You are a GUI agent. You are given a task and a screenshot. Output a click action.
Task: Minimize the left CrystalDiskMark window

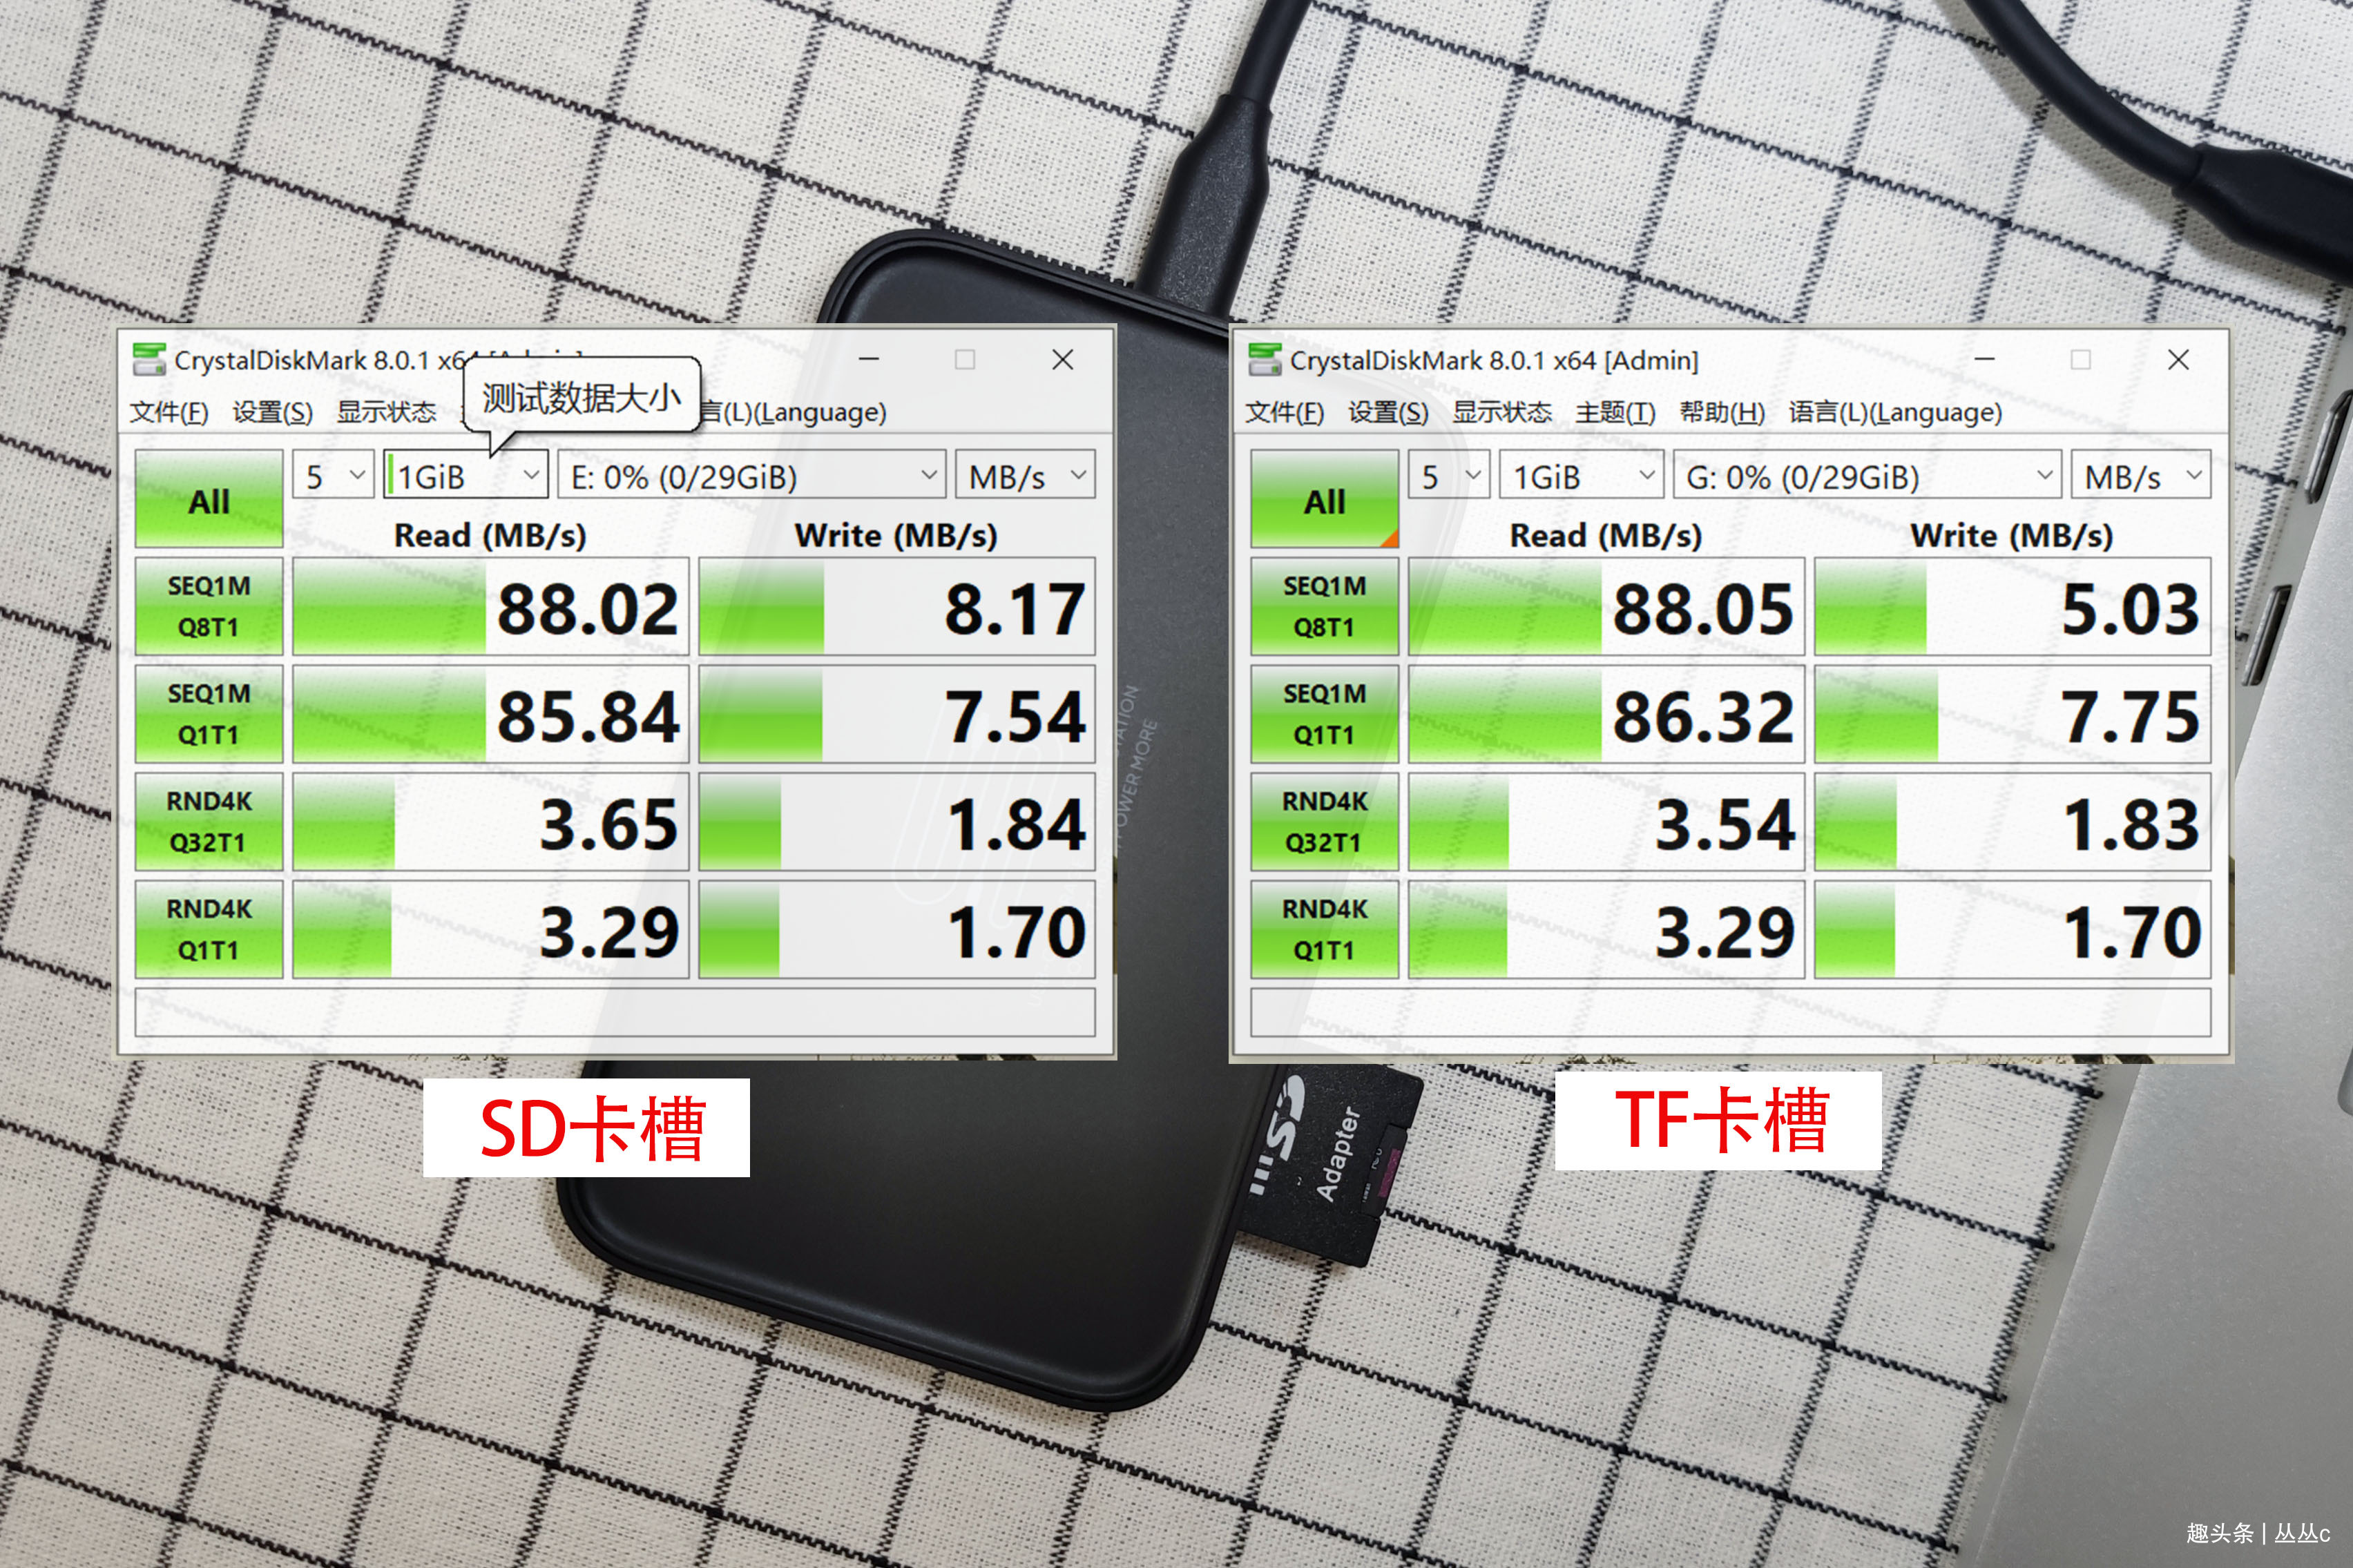(x=869, y=359)
